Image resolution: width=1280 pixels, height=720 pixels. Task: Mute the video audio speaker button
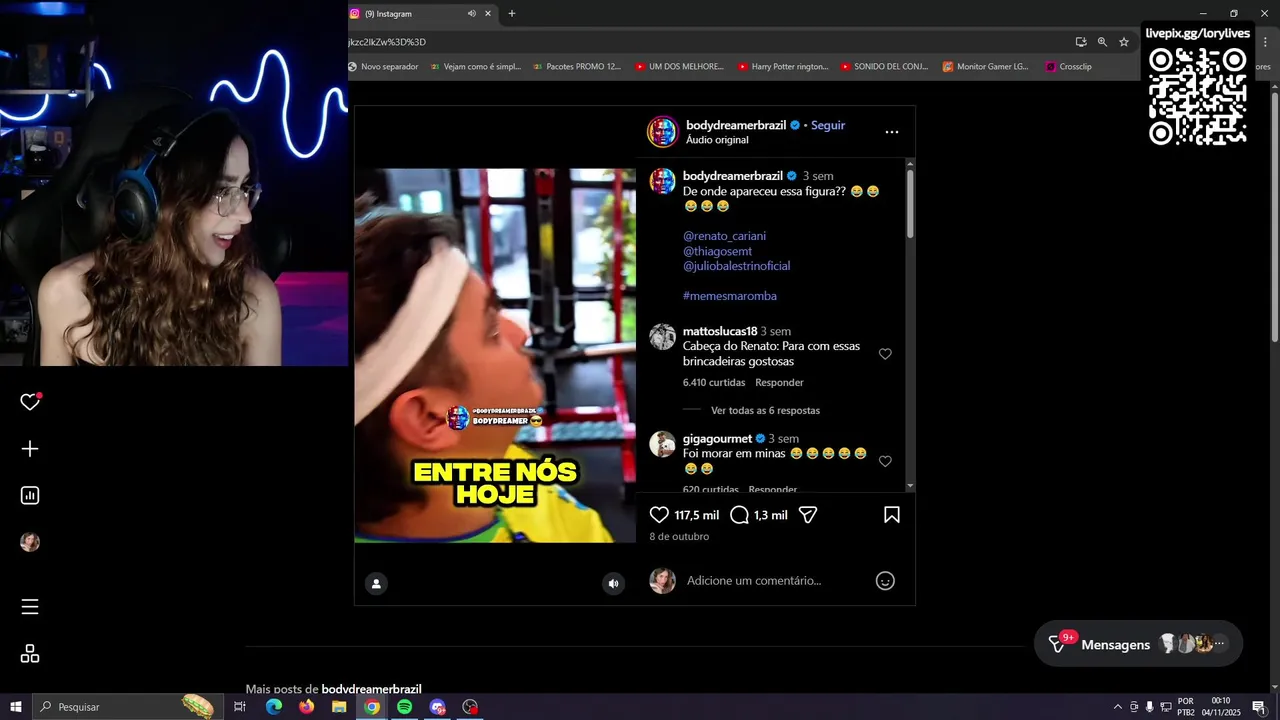(614, 584)
